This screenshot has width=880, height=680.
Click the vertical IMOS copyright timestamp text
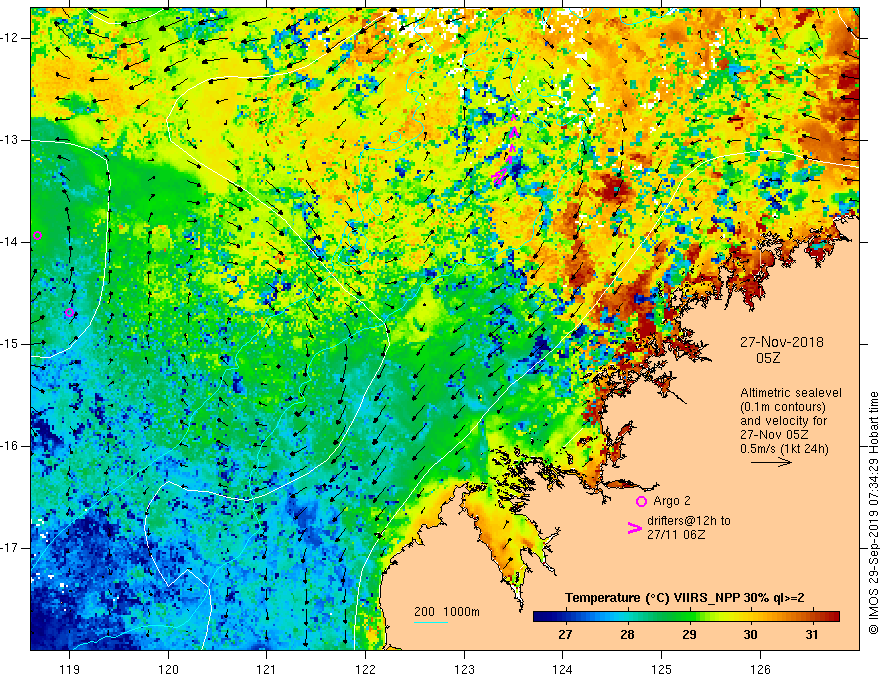pyautogui.click(x=873, y=513)
